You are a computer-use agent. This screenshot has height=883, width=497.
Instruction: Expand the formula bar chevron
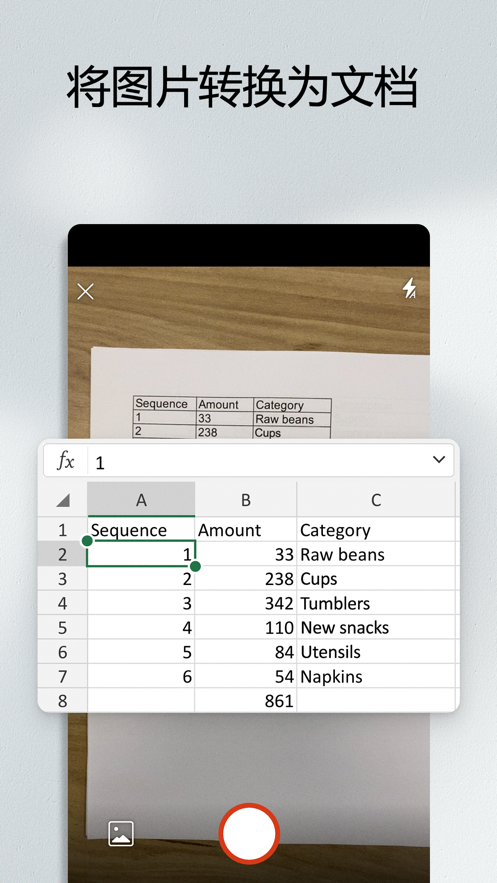[x=439, y=460]
